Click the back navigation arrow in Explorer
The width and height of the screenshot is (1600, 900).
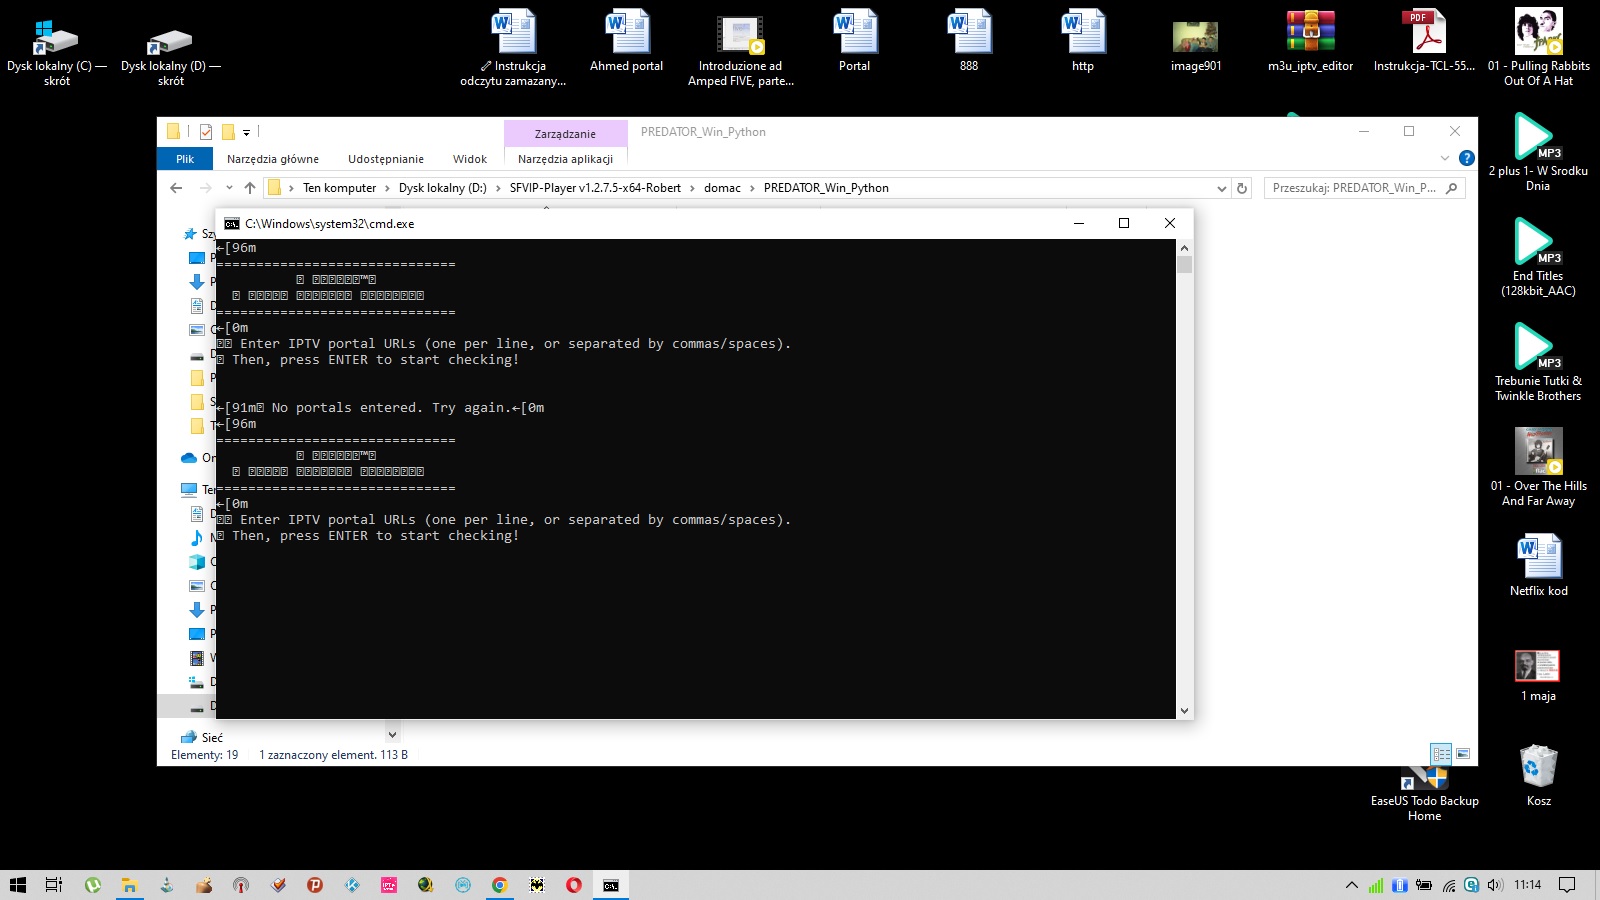click(177, 188)
